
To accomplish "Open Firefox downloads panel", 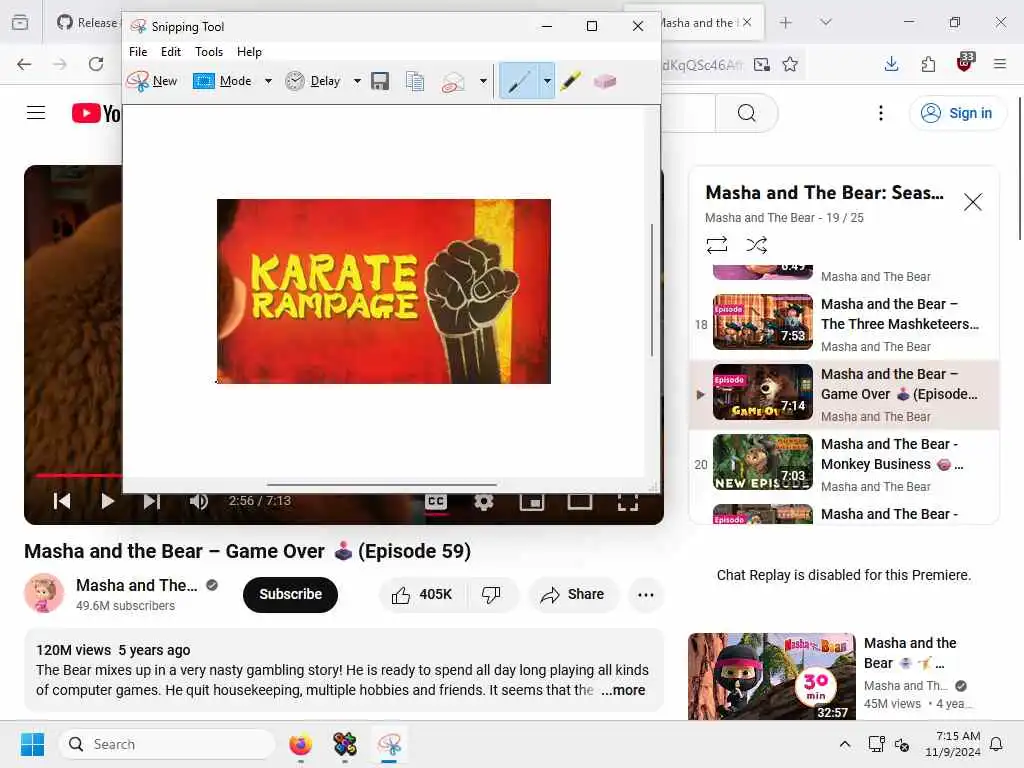I will (891, 64).
